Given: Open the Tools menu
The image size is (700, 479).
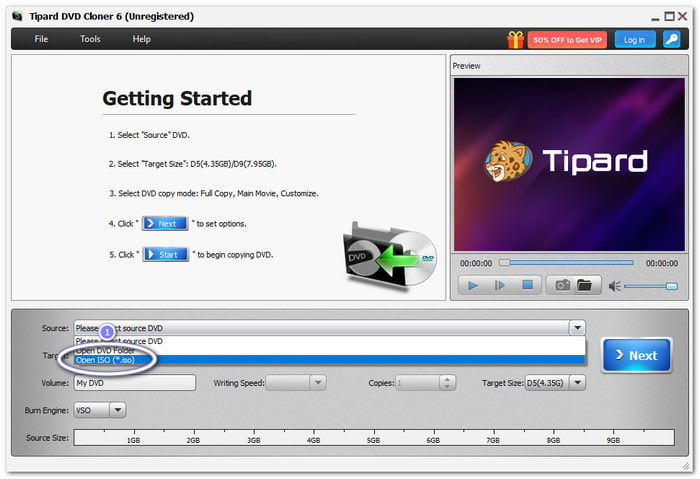Looking at the screenshot, I should click(90, 39).
